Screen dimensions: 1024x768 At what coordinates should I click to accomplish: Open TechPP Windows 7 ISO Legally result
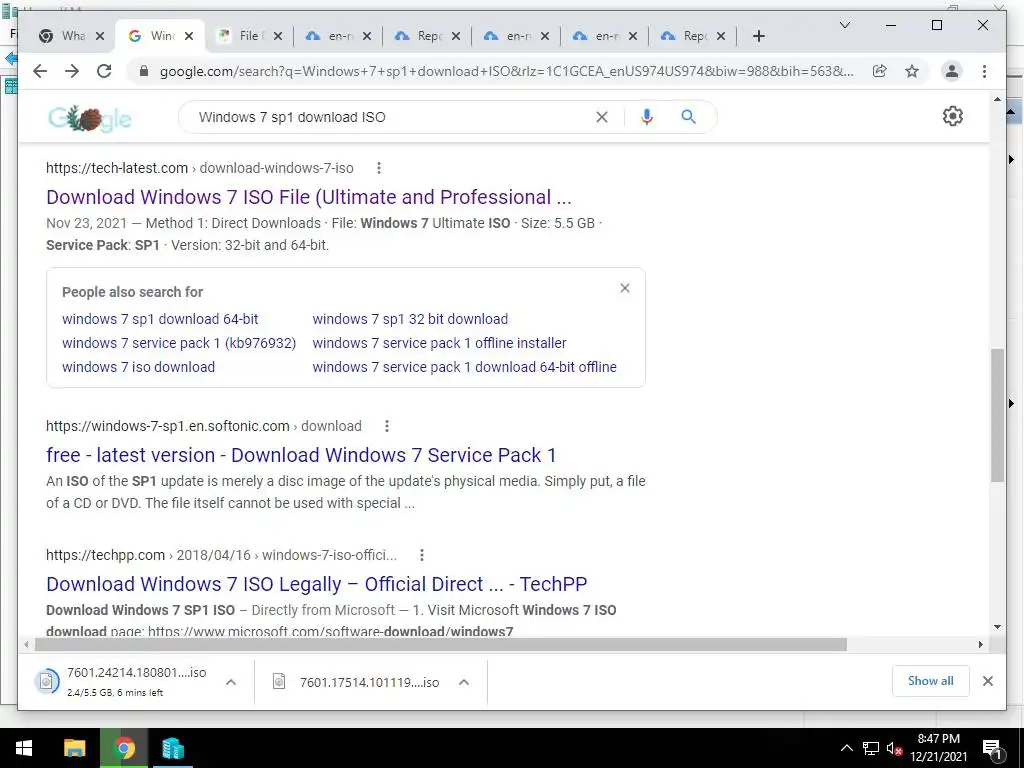[x=317, y=584]
